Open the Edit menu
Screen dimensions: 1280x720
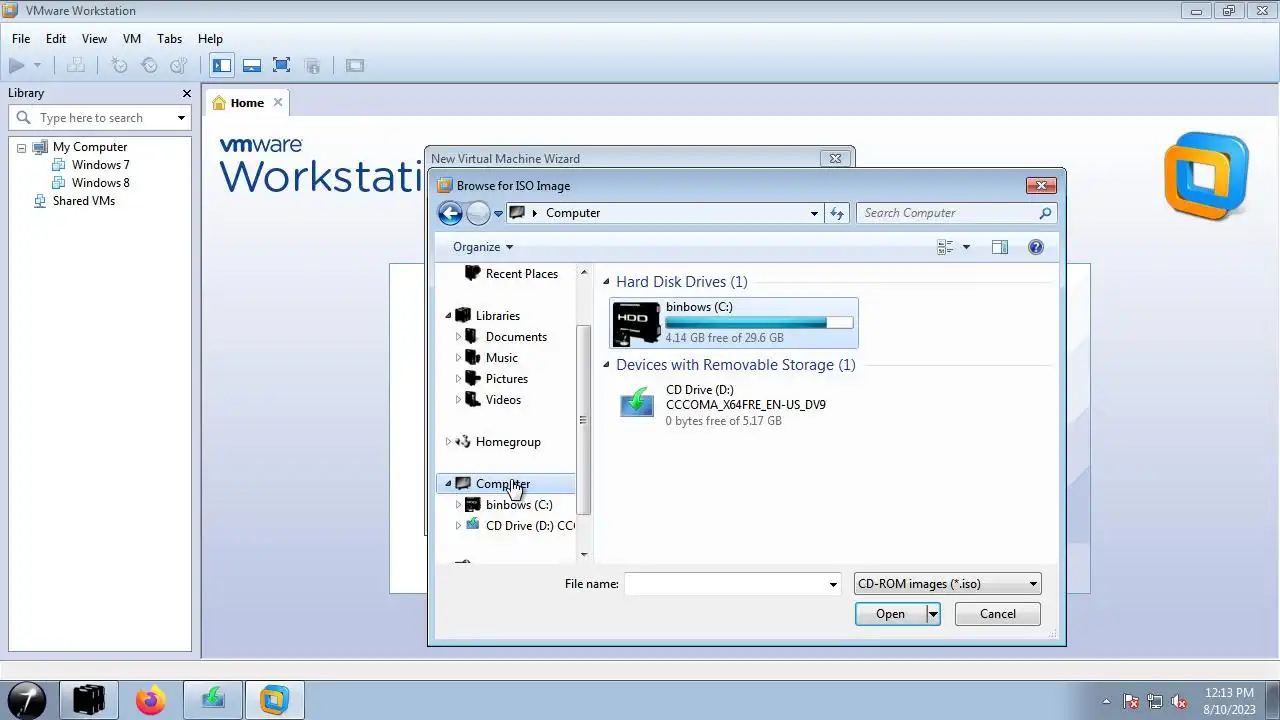pyautogui.click(x=56, y=39)
